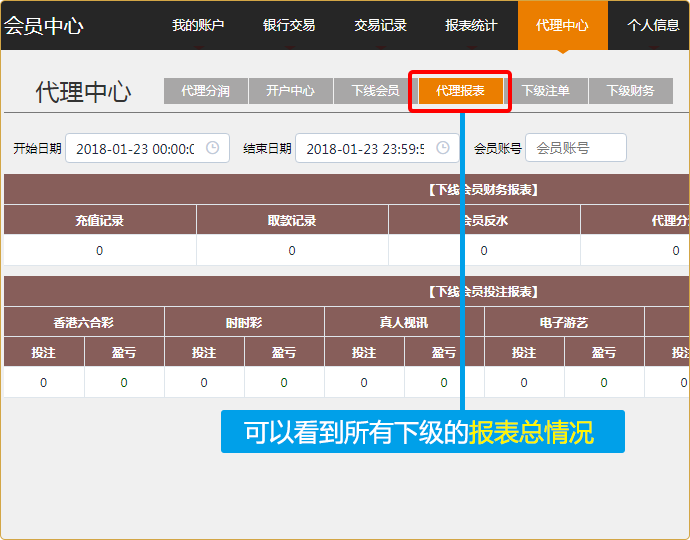The width and height of the screenshot is (690, 540).
Task: Open the 下线会员 tab
Action: [x=376, y=91]
